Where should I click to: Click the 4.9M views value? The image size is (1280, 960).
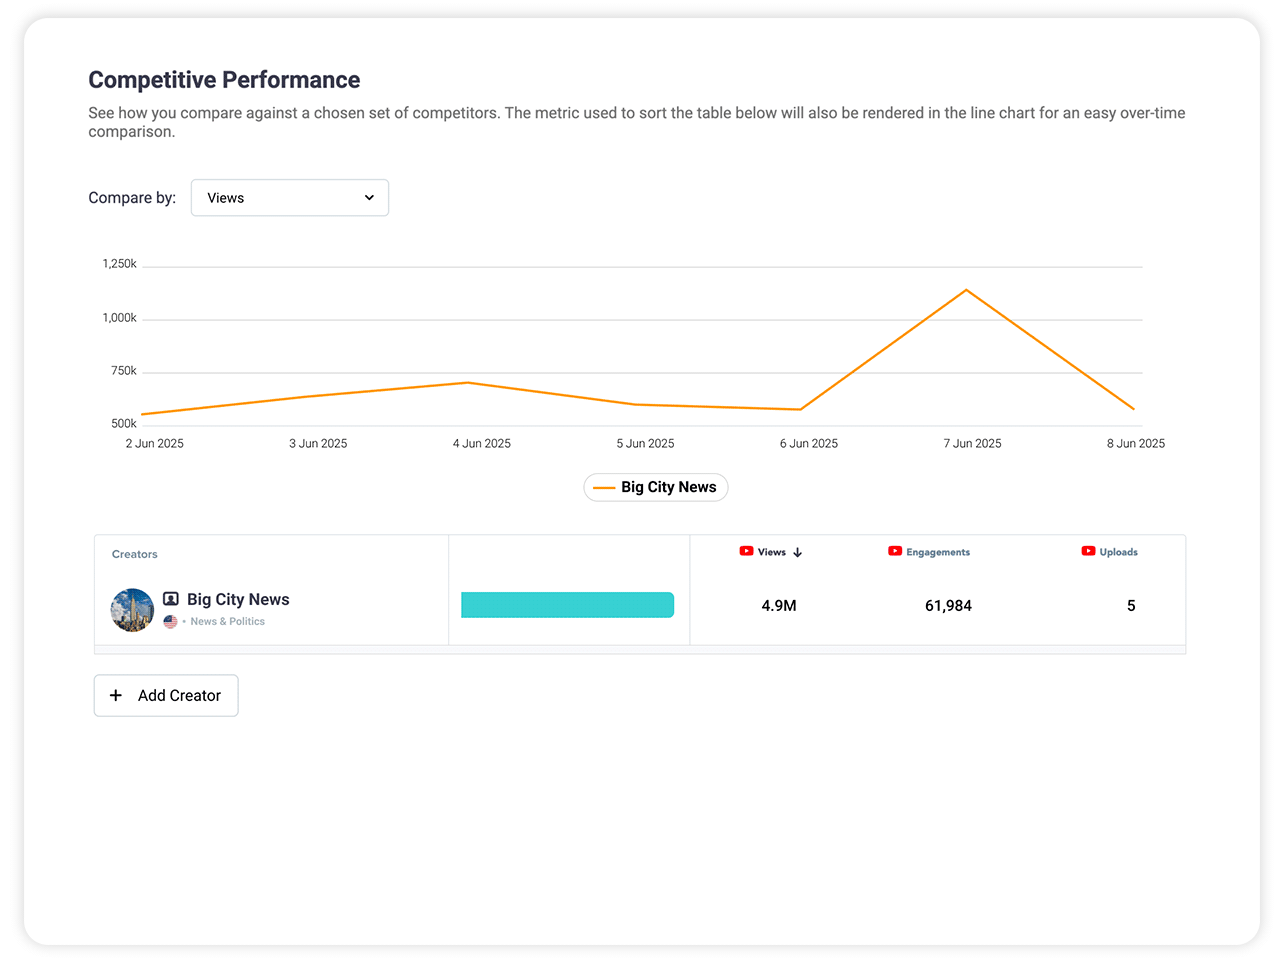tap(779, 606)
